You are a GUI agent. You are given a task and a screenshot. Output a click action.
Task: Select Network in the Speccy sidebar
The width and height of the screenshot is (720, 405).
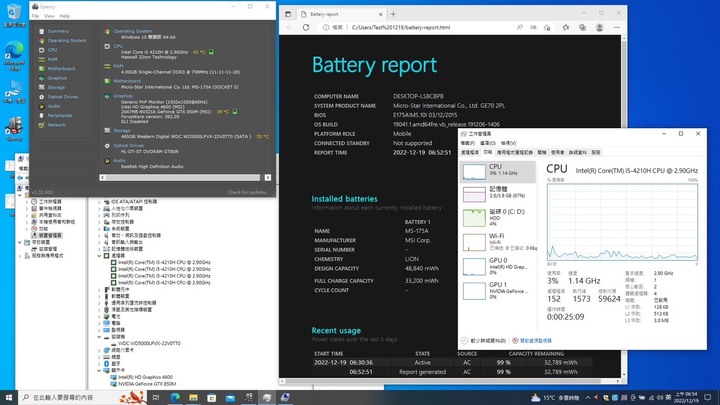56,125
